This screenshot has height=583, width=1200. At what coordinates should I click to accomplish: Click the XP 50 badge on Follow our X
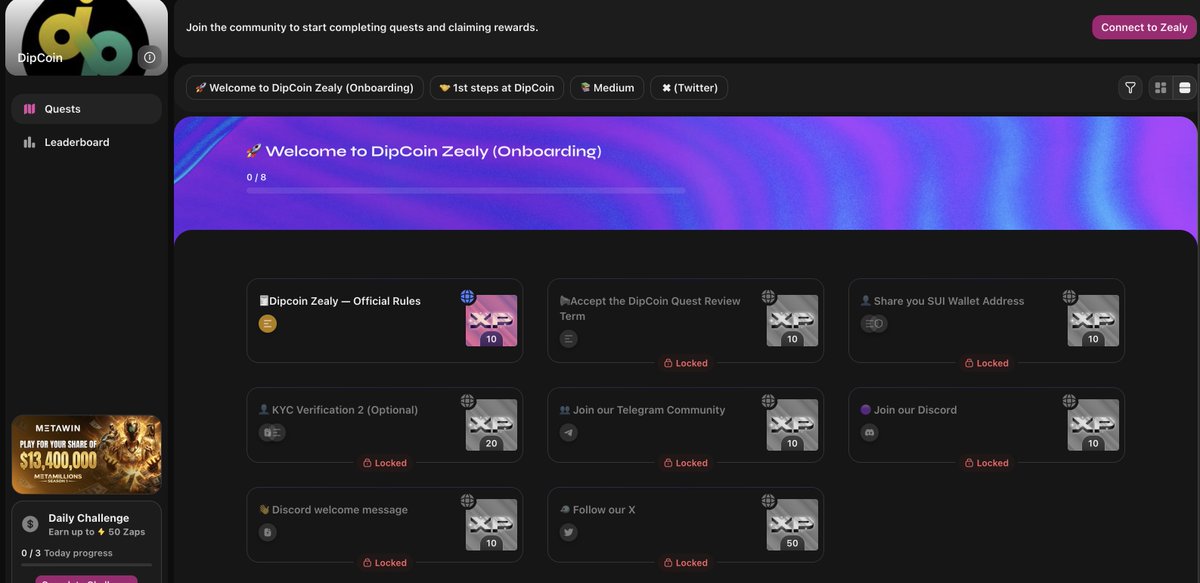pyautogui.click(x=792, y=525)
